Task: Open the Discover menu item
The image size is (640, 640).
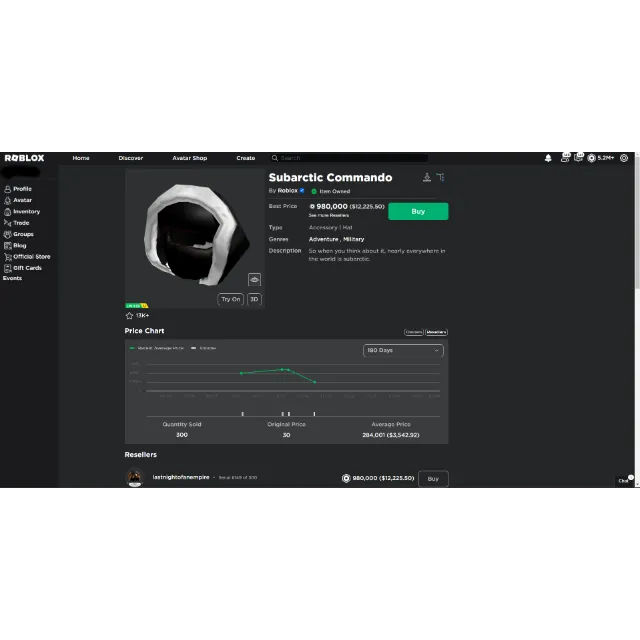Action: click(131, 158)
